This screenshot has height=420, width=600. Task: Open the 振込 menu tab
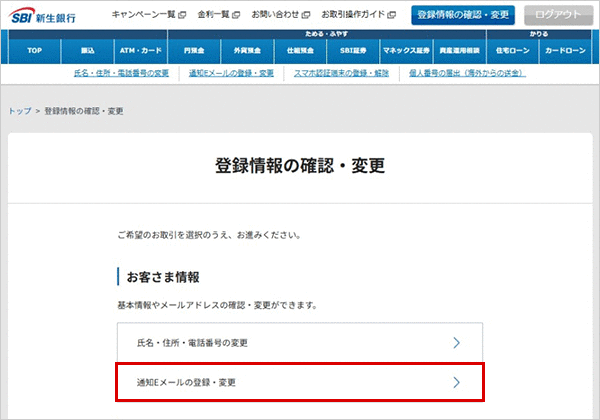click(x=88, y=50)
